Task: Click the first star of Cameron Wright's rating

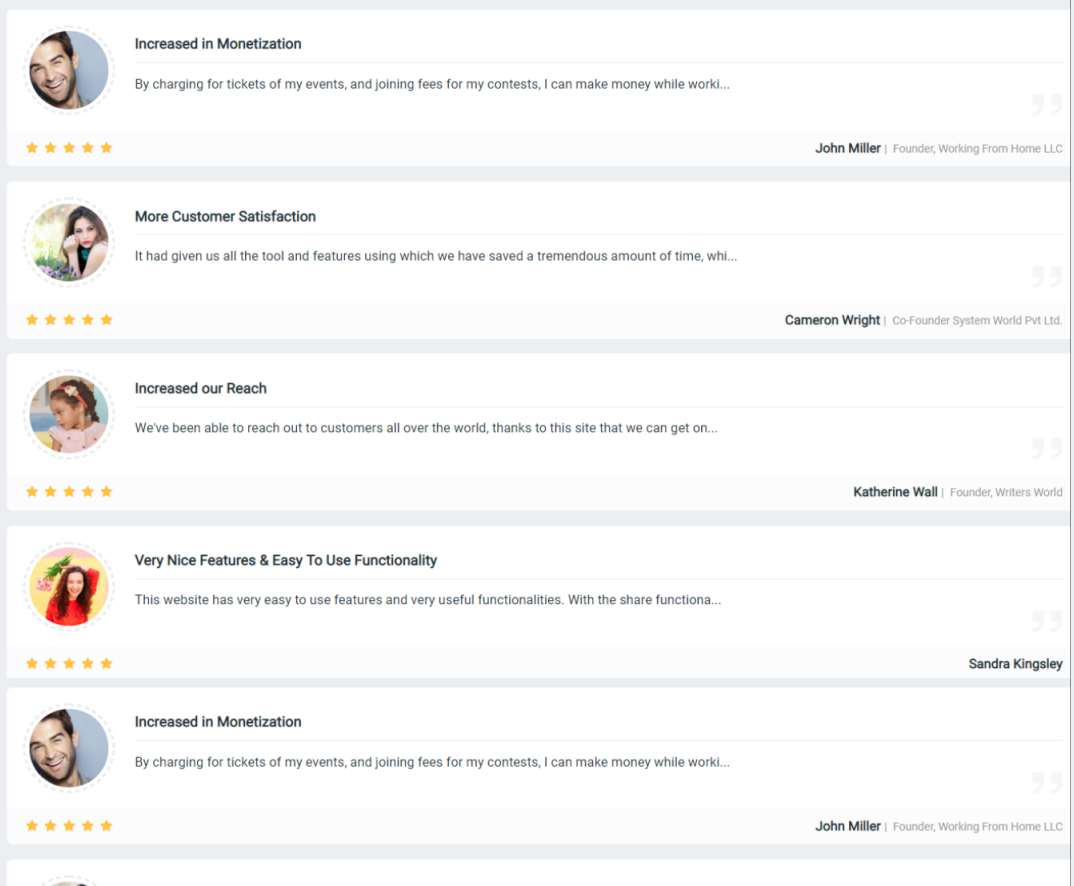Action: 32,320
